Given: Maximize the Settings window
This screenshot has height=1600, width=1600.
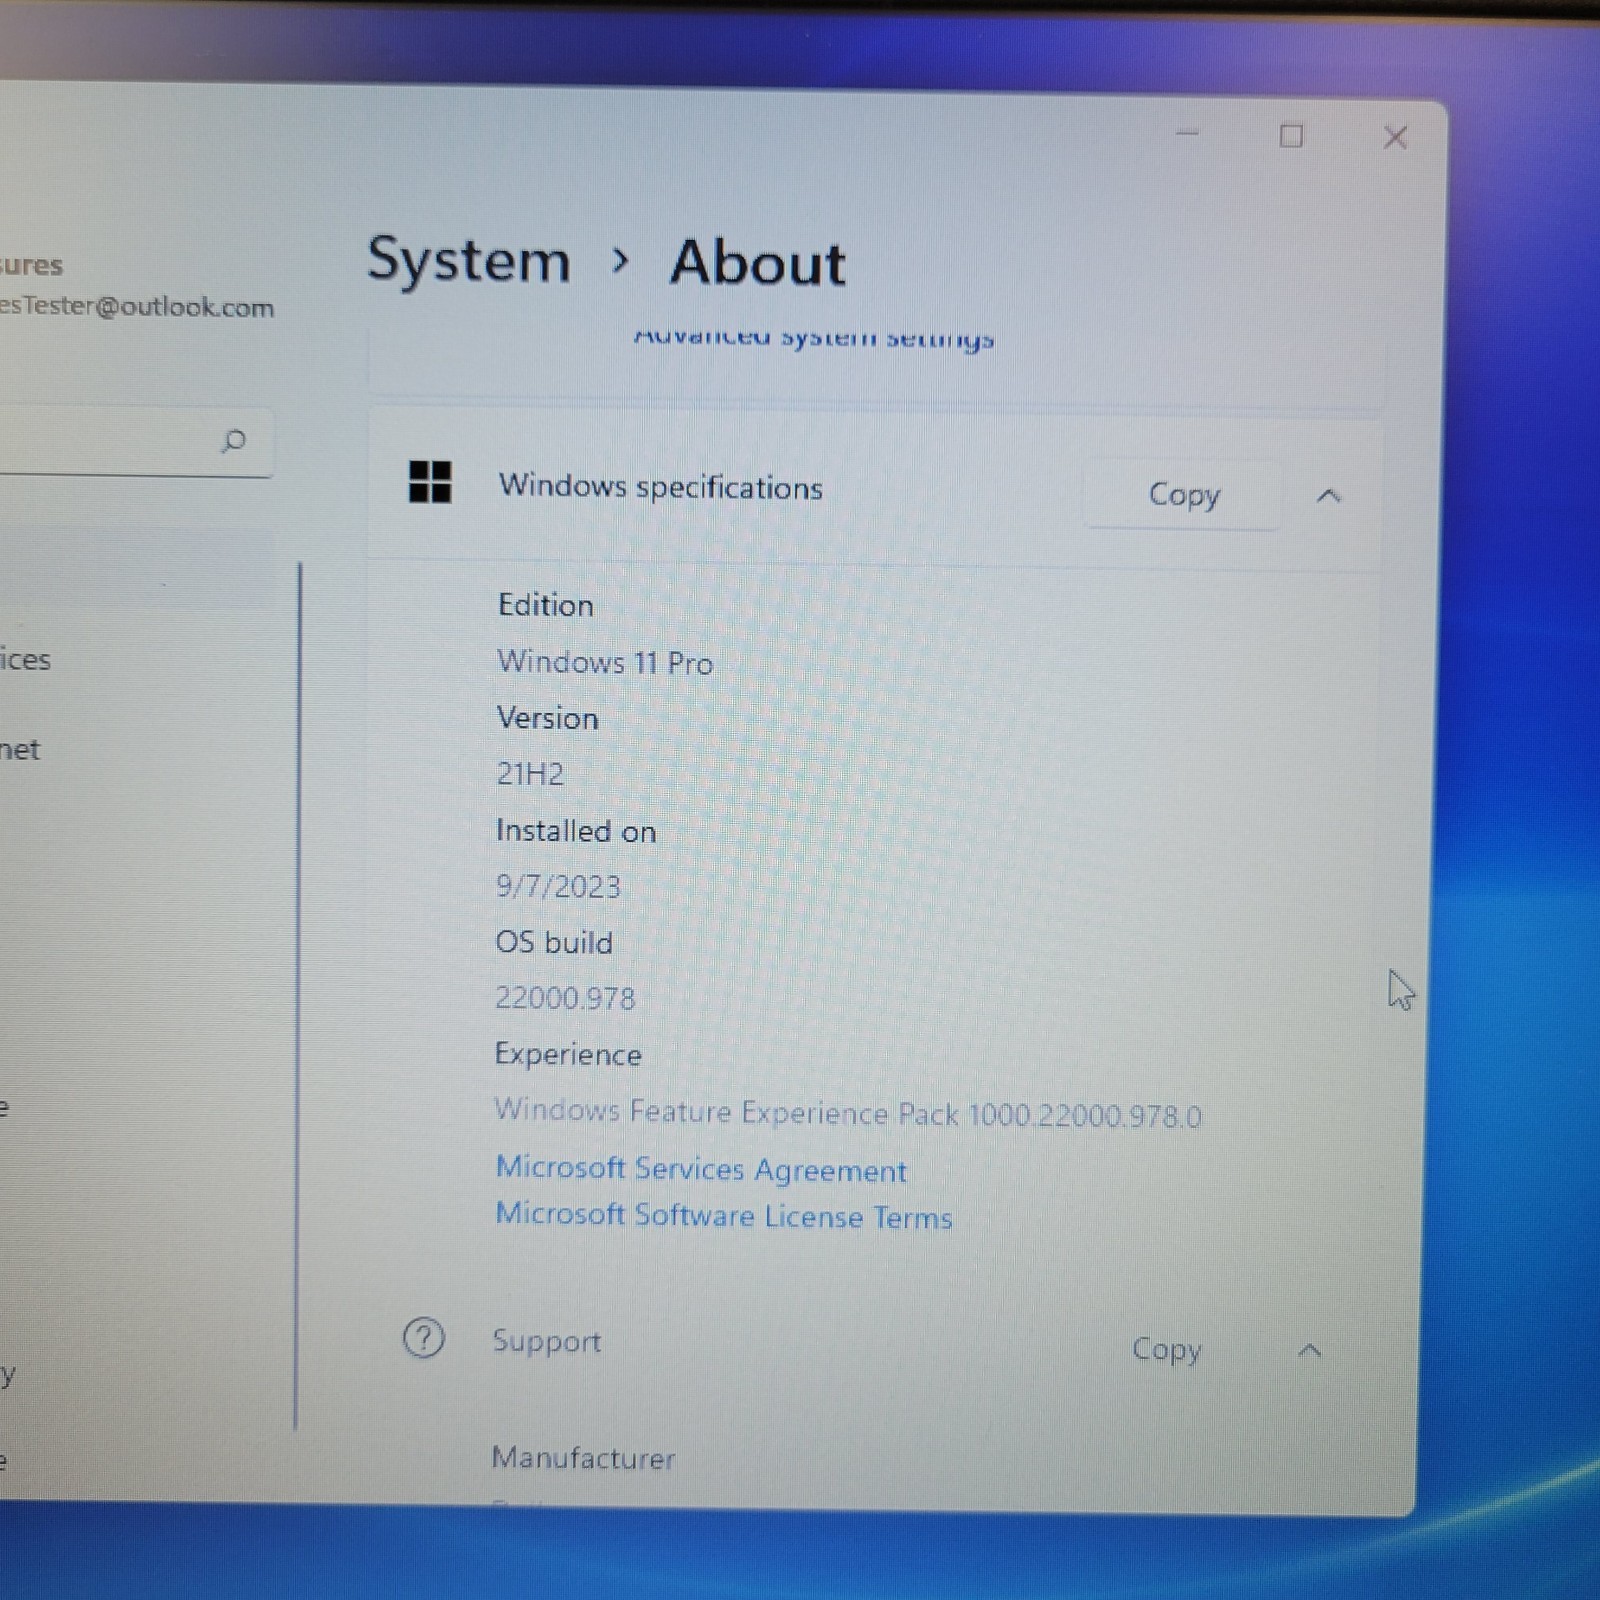Looking at the screenshot, I should click(1291, 135).
